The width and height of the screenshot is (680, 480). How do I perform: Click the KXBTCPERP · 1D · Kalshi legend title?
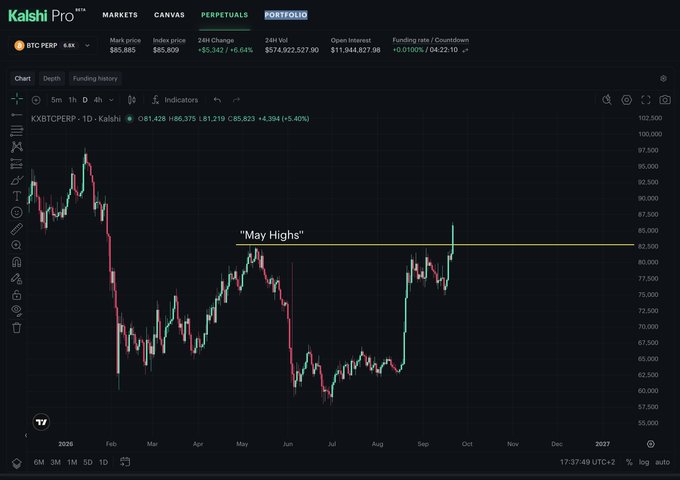tap(76, 119)
